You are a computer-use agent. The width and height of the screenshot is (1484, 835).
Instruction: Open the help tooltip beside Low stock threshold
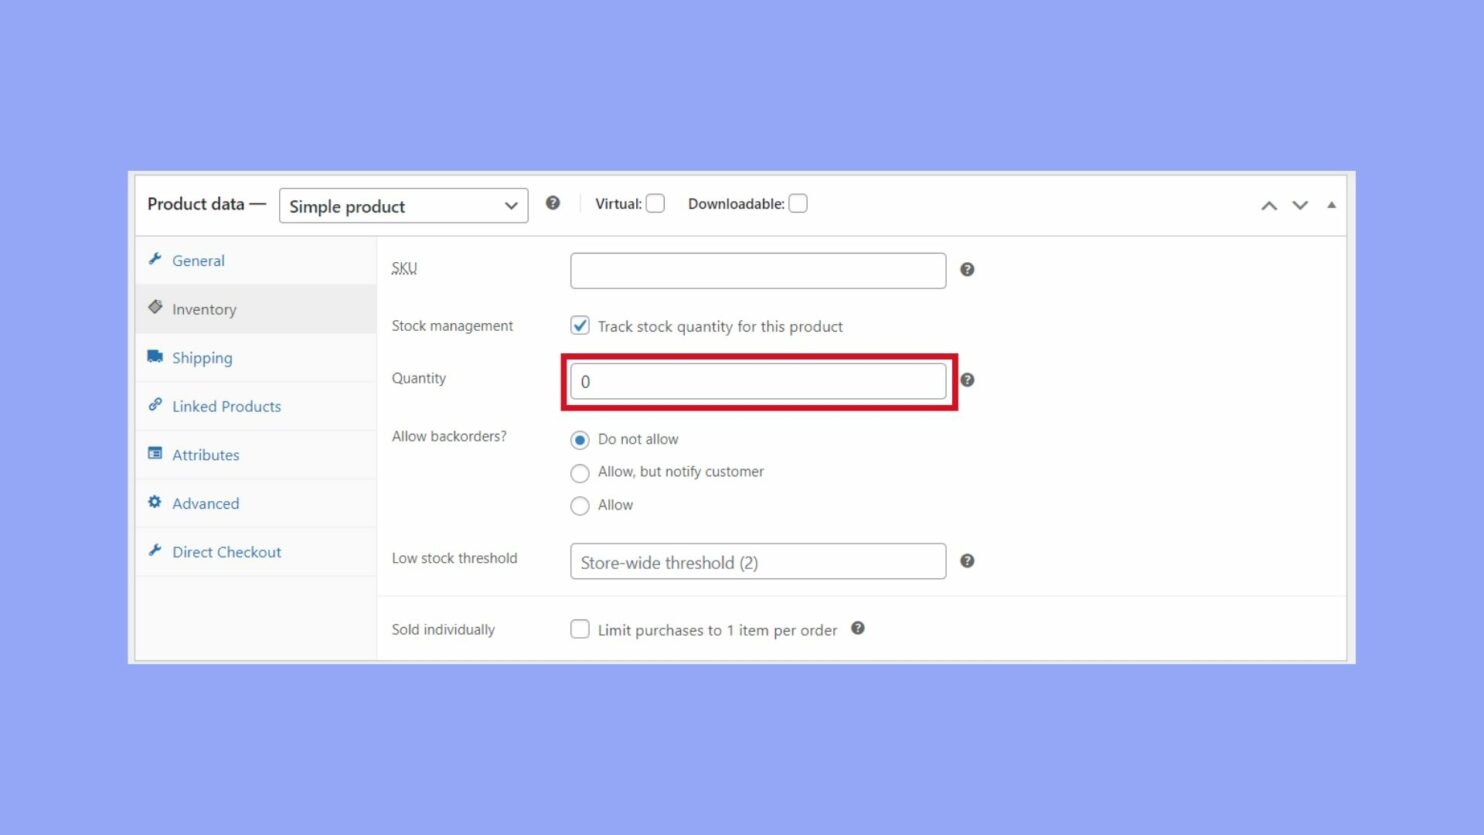(967, 561)
